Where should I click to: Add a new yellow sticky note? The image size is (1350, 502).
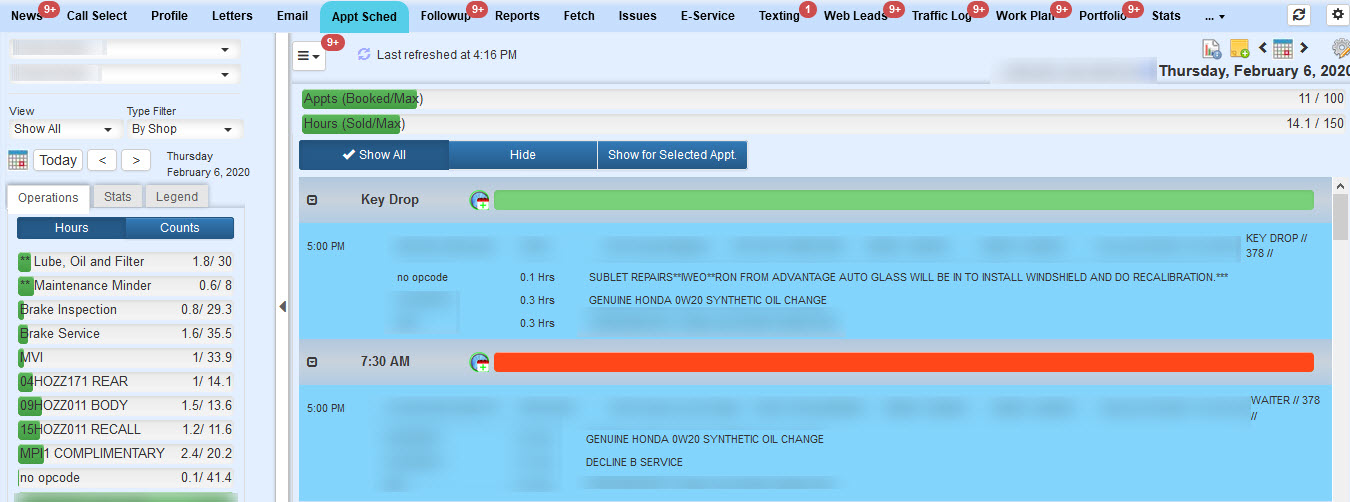click(1239, 48)
